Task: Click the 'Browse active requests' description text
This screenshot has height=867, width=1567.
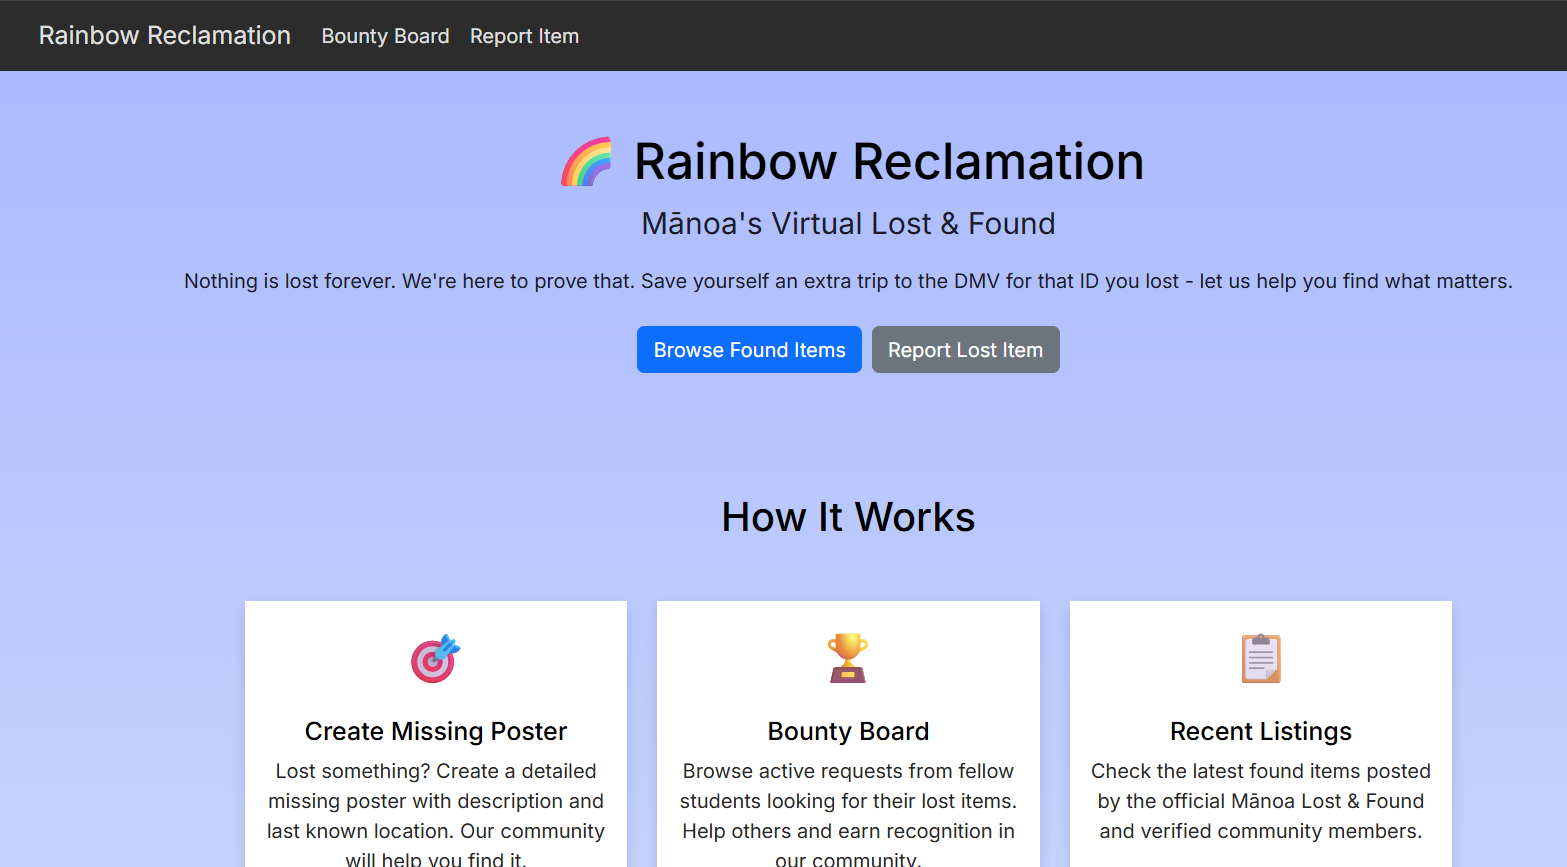Action: coord(848,801)
